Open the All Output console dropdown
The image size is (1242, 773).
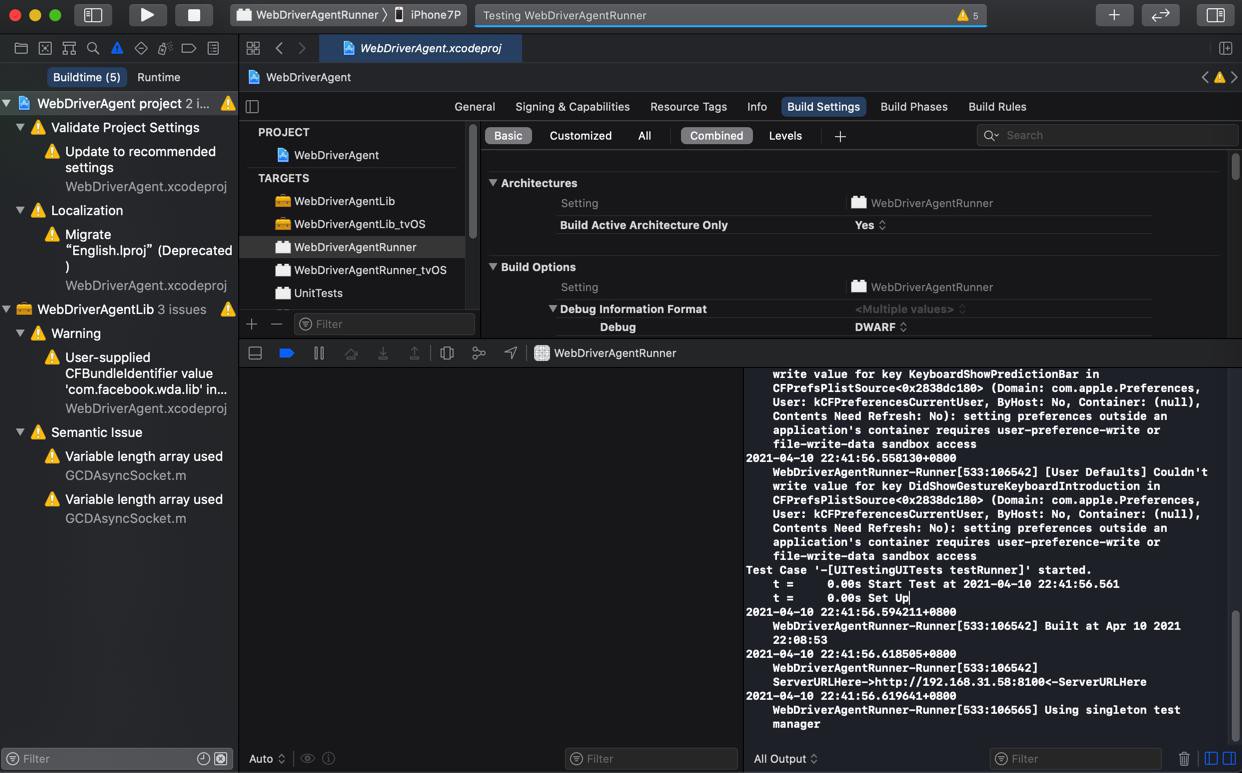point(786,759)
